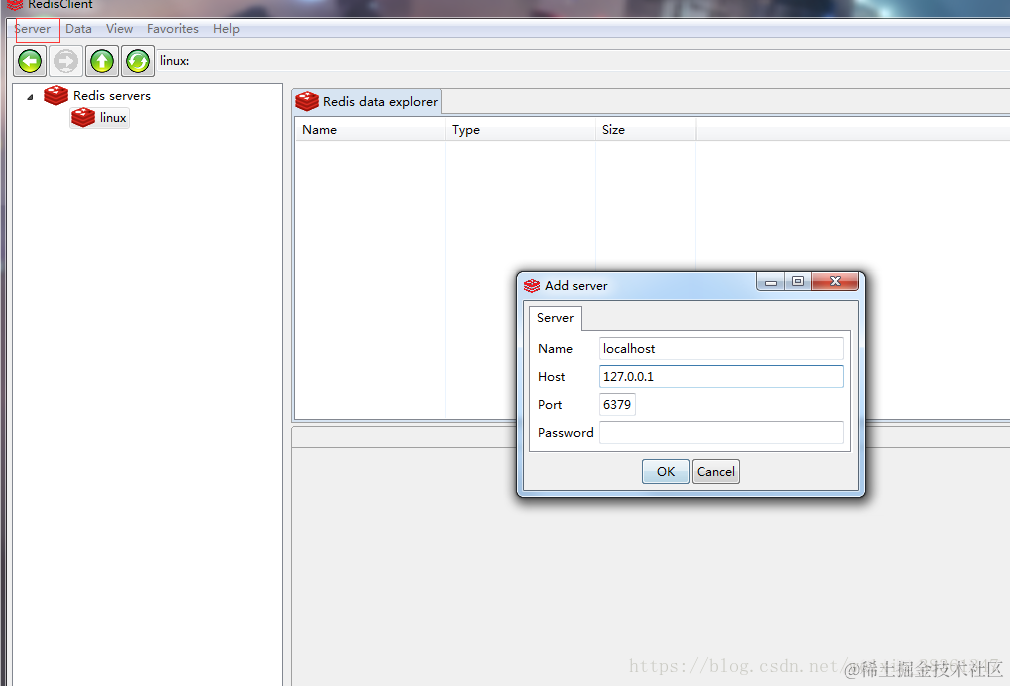The height and width of the screenshot is (686, 1010).
Task: Click the greyed Forward navigation arrow
Action: click(66, 61)
